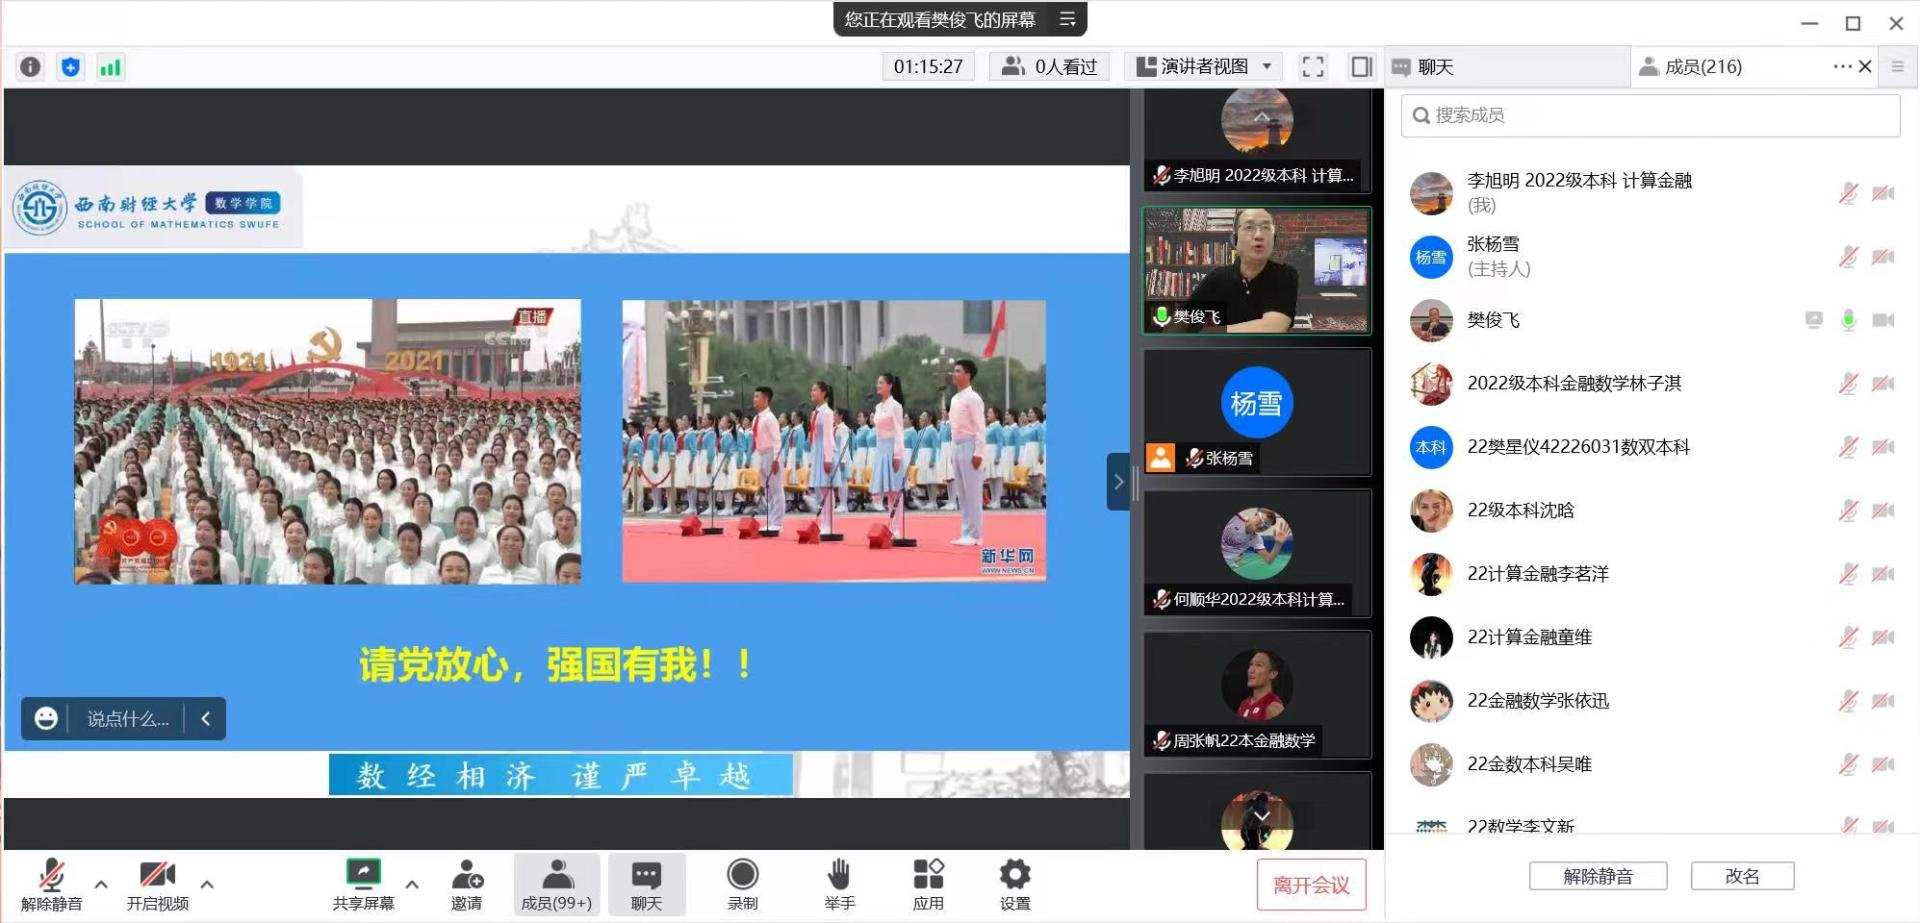Click the Leave Meeting button
The width and height of the screenshot is (1920, 923).
click(1311, 885)
